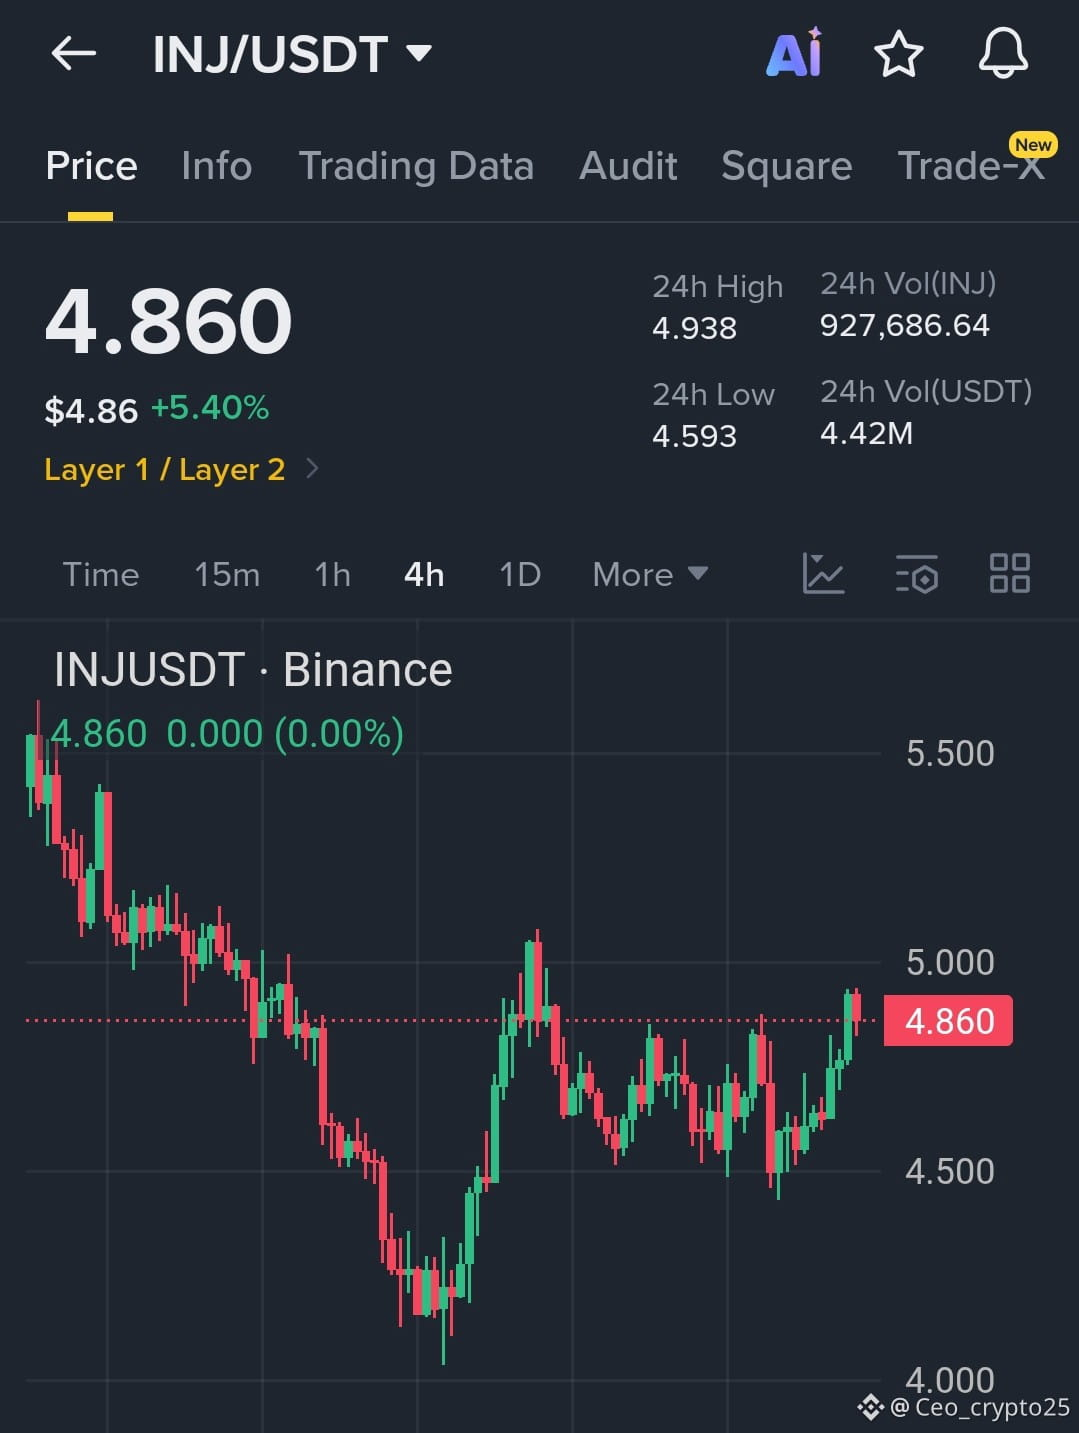Select the 1D interval

click(520, 574)
